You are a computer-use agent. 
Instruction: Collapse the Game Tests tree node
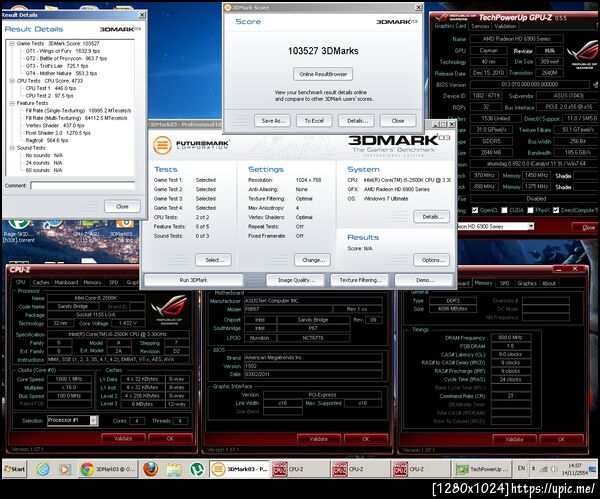pyautogui.click(x=12, y=43)
